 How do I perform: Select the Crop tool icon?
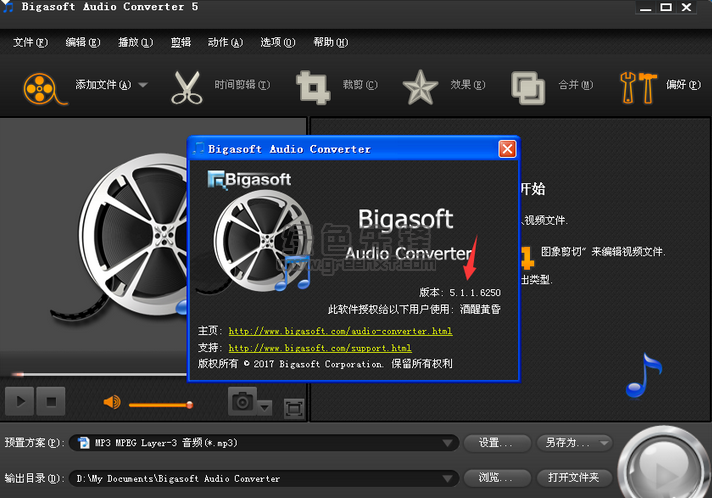coord(313,86)
